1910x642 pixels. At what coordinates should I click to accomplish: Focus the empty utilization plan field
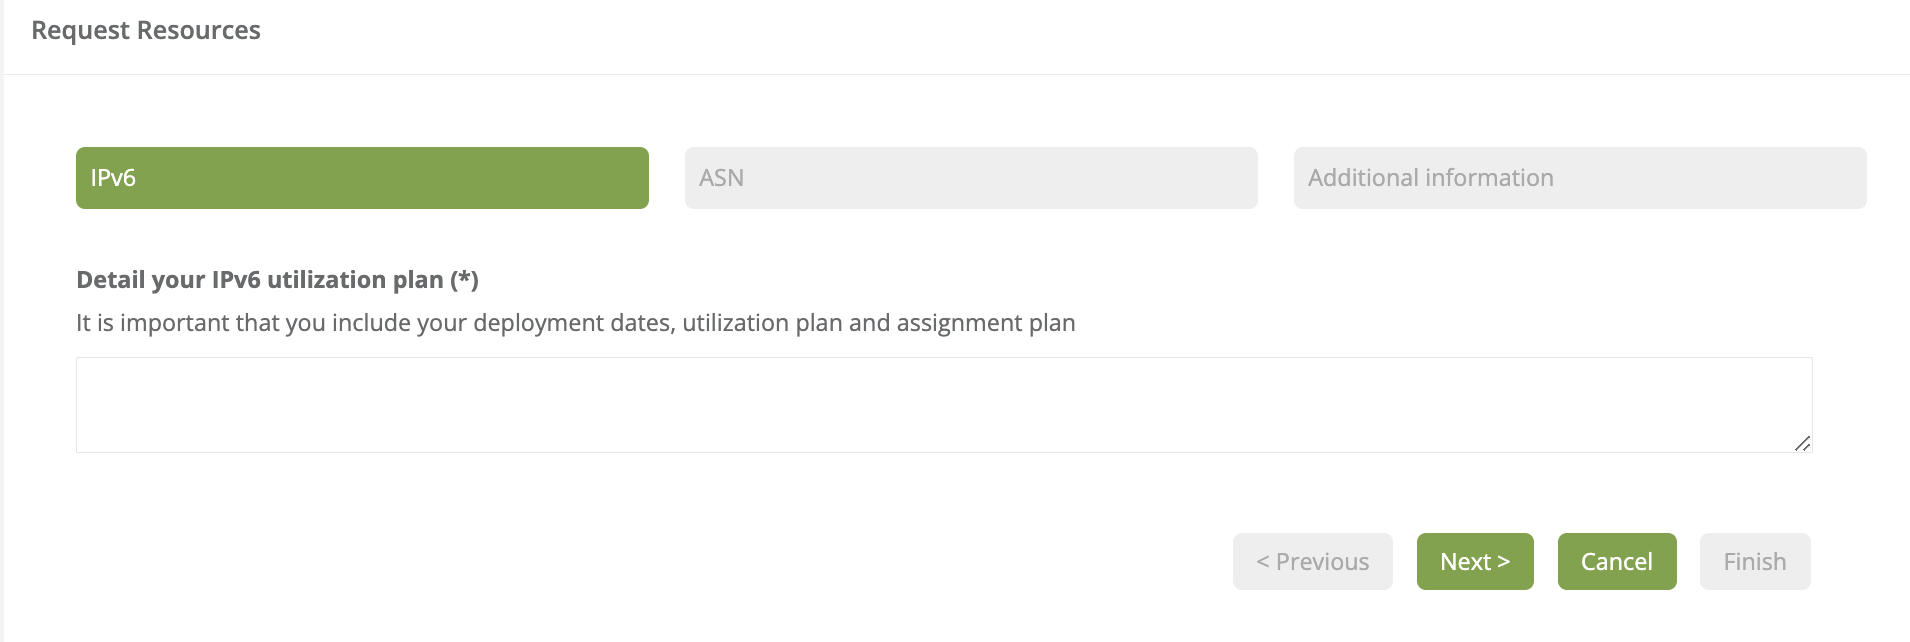(x=943, y=405)
